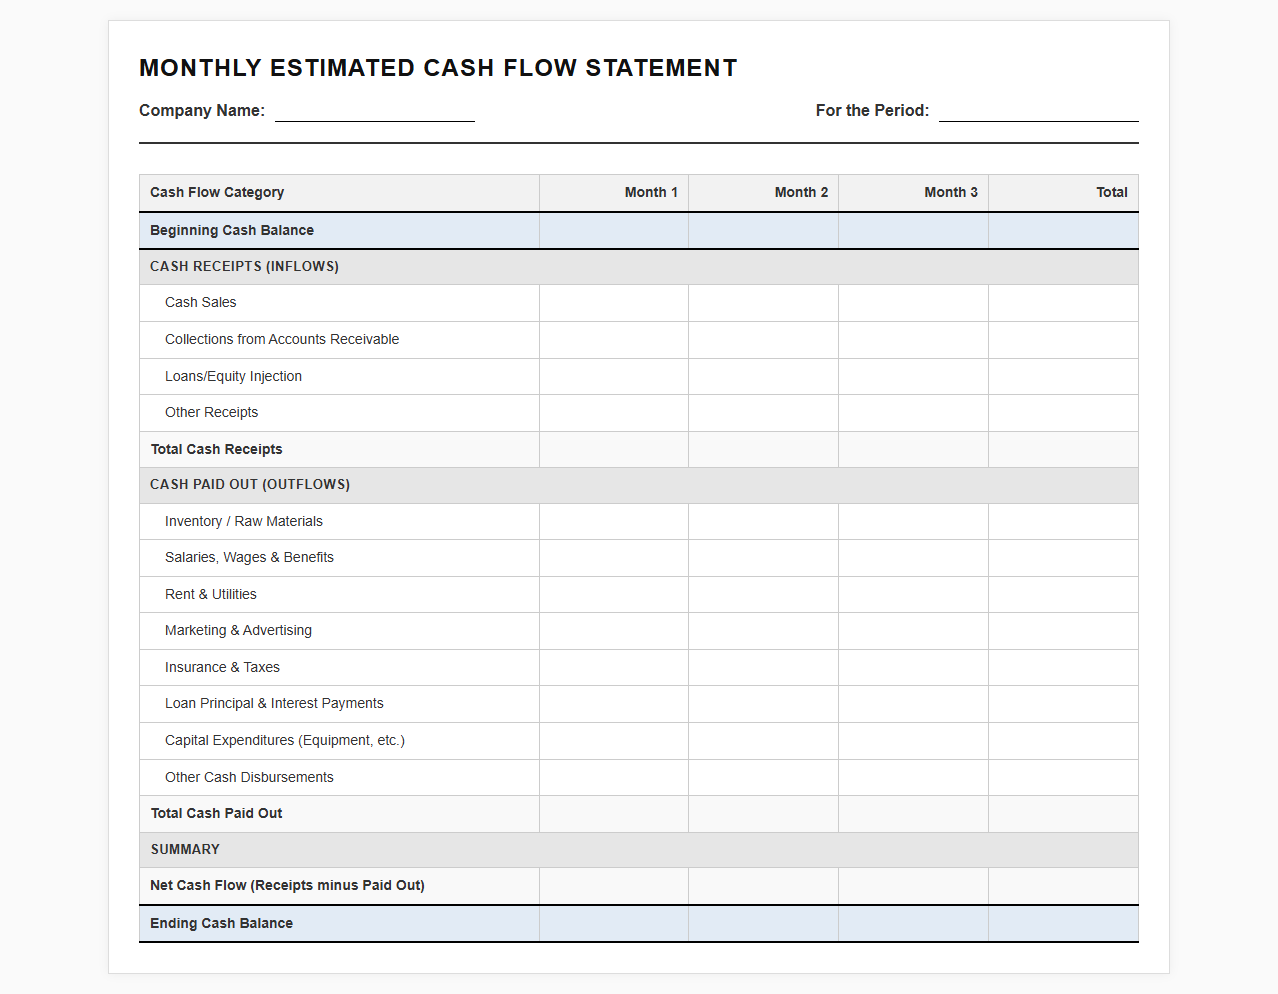This screenshot has width=1278, height=994.
Task: Select the 'Month 2' column header
Action: [x=764, y=193]
